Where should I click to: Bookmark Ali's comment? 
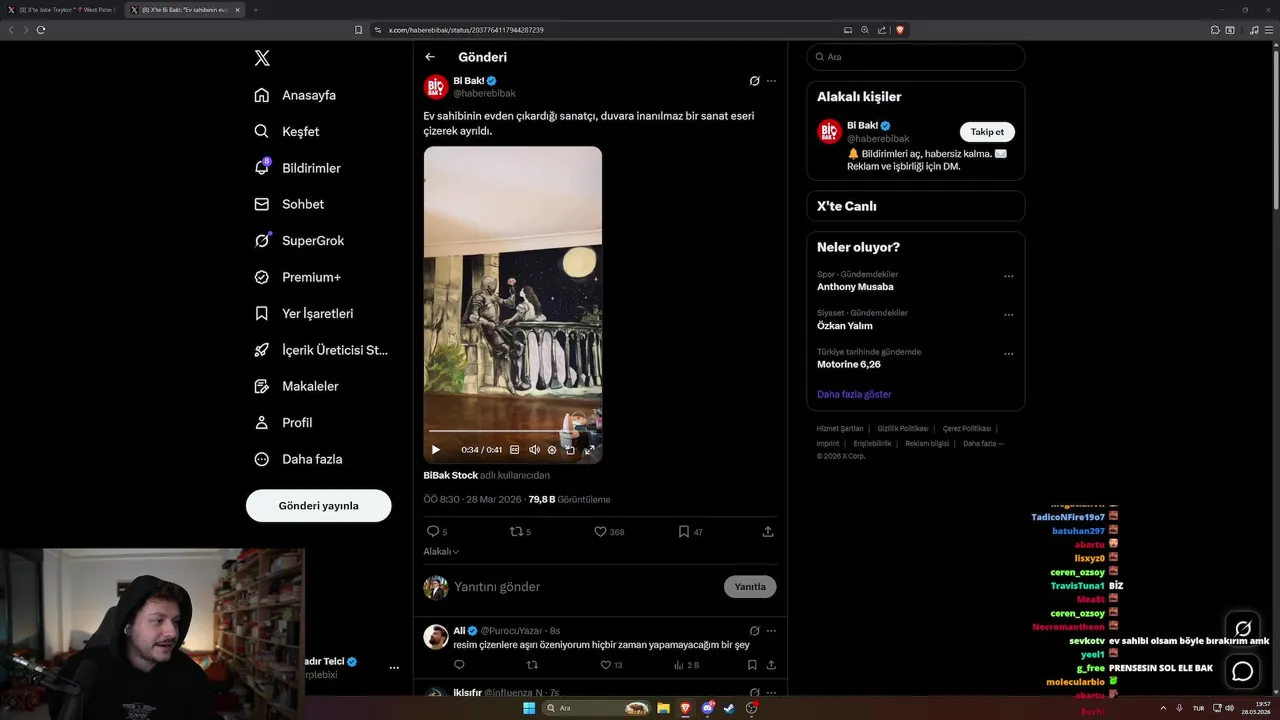(x=752, y=665)
